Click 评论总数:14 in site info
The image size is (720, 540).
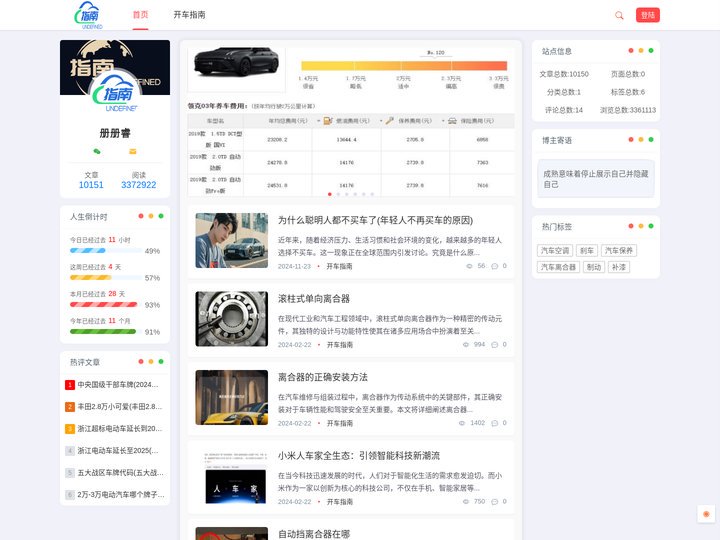(564, 110)
